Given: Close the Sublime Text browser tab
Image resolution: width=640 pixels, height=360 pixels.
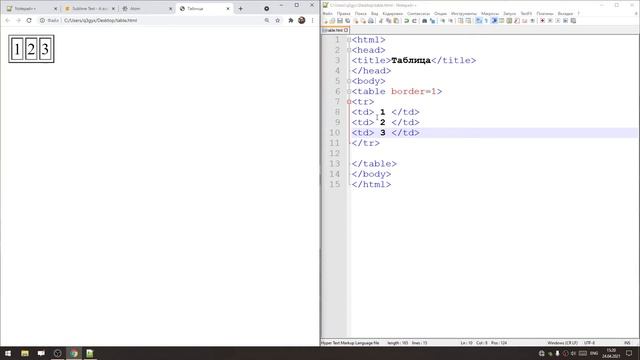Looking at the screenshot, I should pos(113,9).
